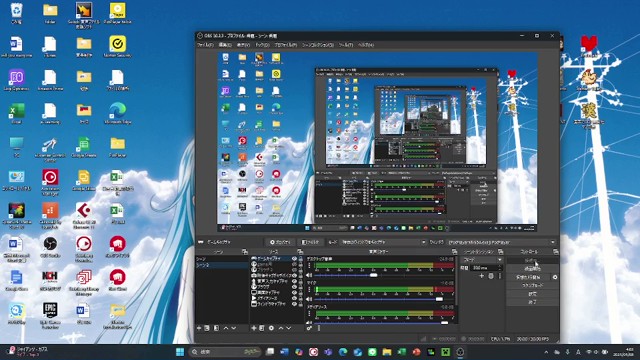Open Recycle Bin on desktop
640x360 pixels.
point(16,13)
